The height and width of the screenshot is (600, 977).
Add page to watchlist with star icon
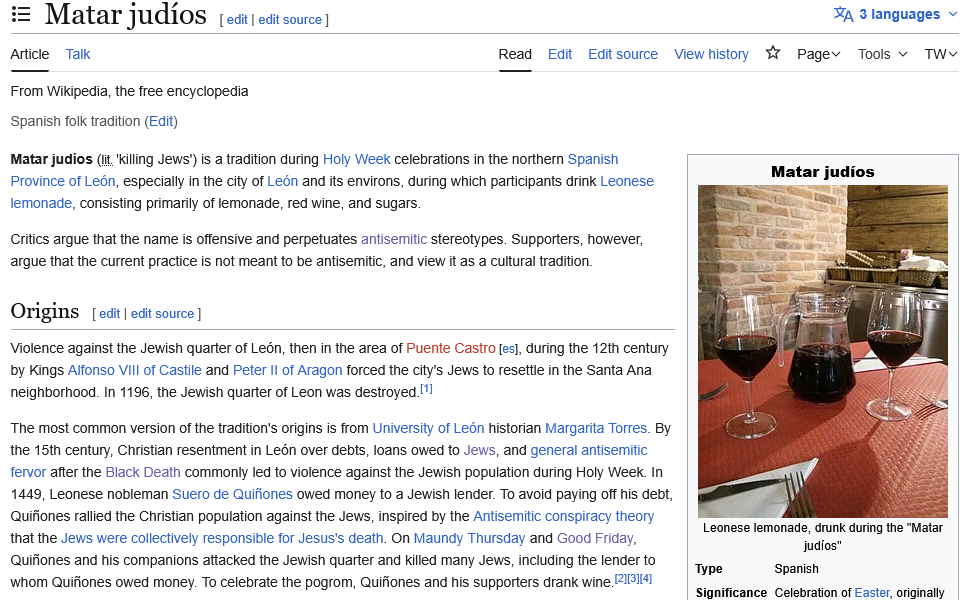(x=773, y=53)
